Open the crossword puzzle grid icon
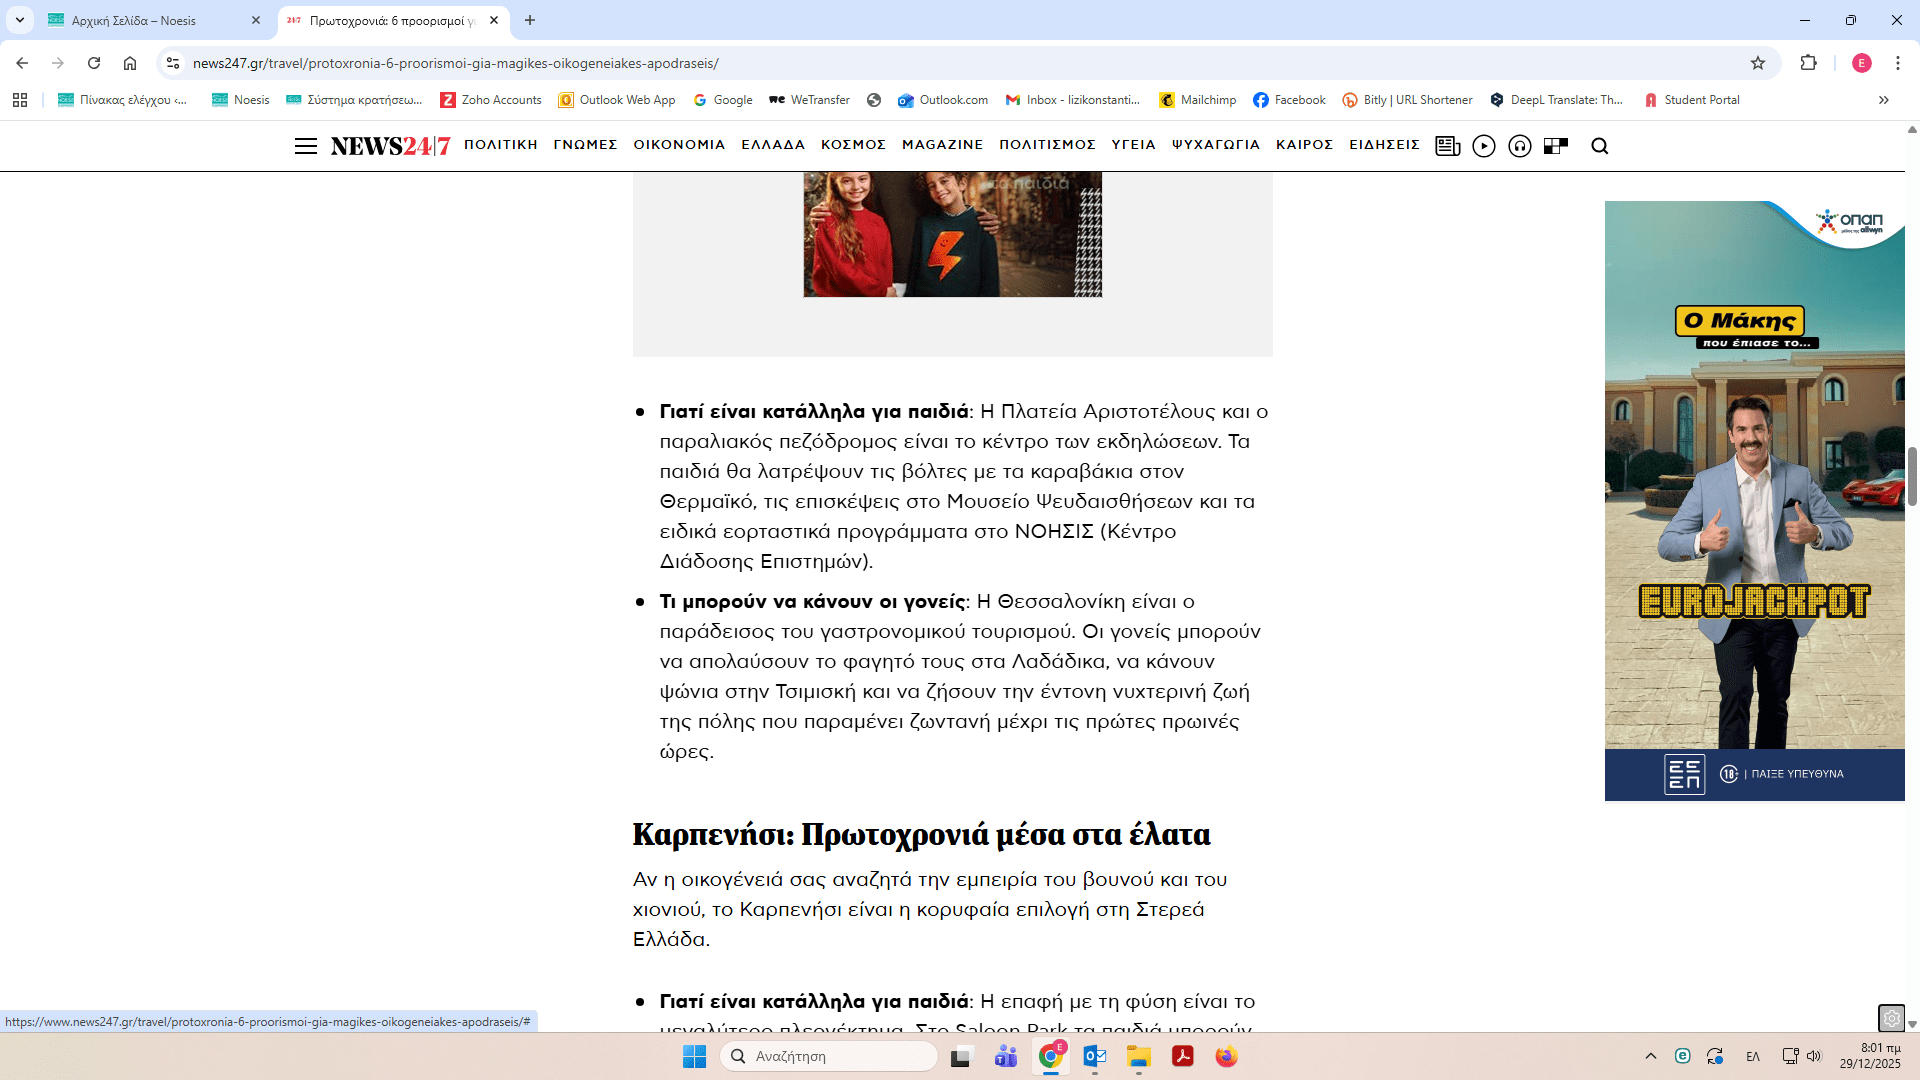The width and height of the screenshot is (1920, 1080). point(1556,146)
